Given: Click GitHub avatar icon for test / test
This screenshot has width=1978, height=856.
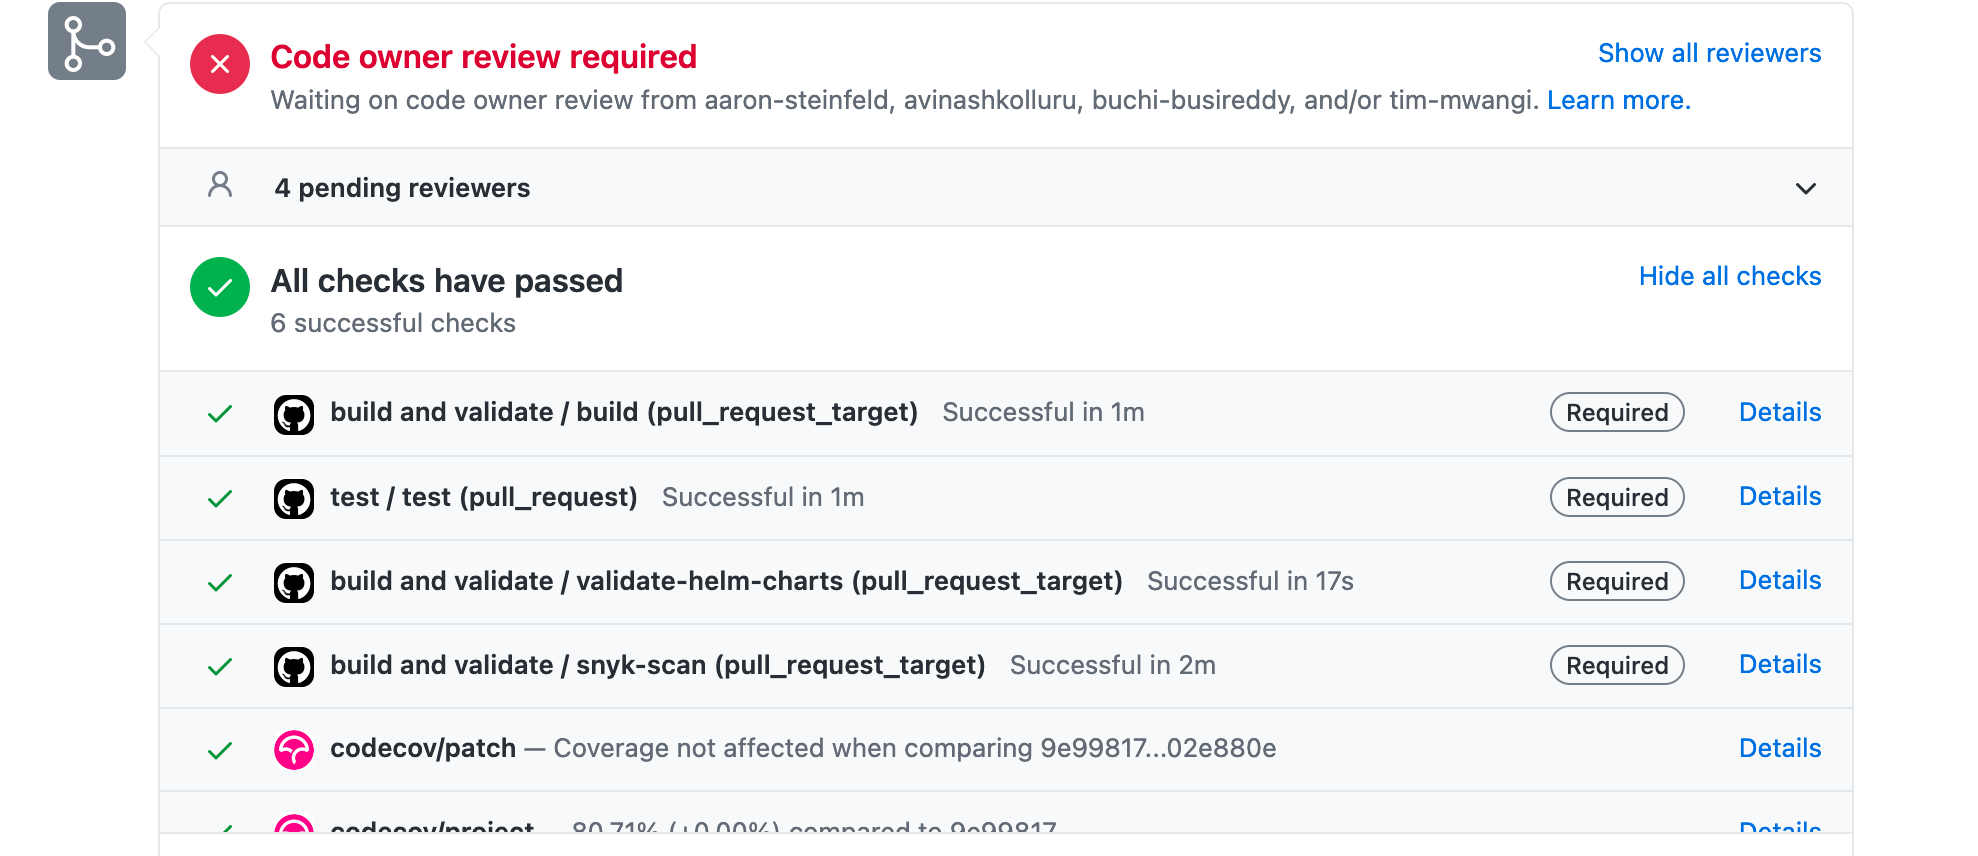Looking at the screenshot, I should [x=294, y=498].
